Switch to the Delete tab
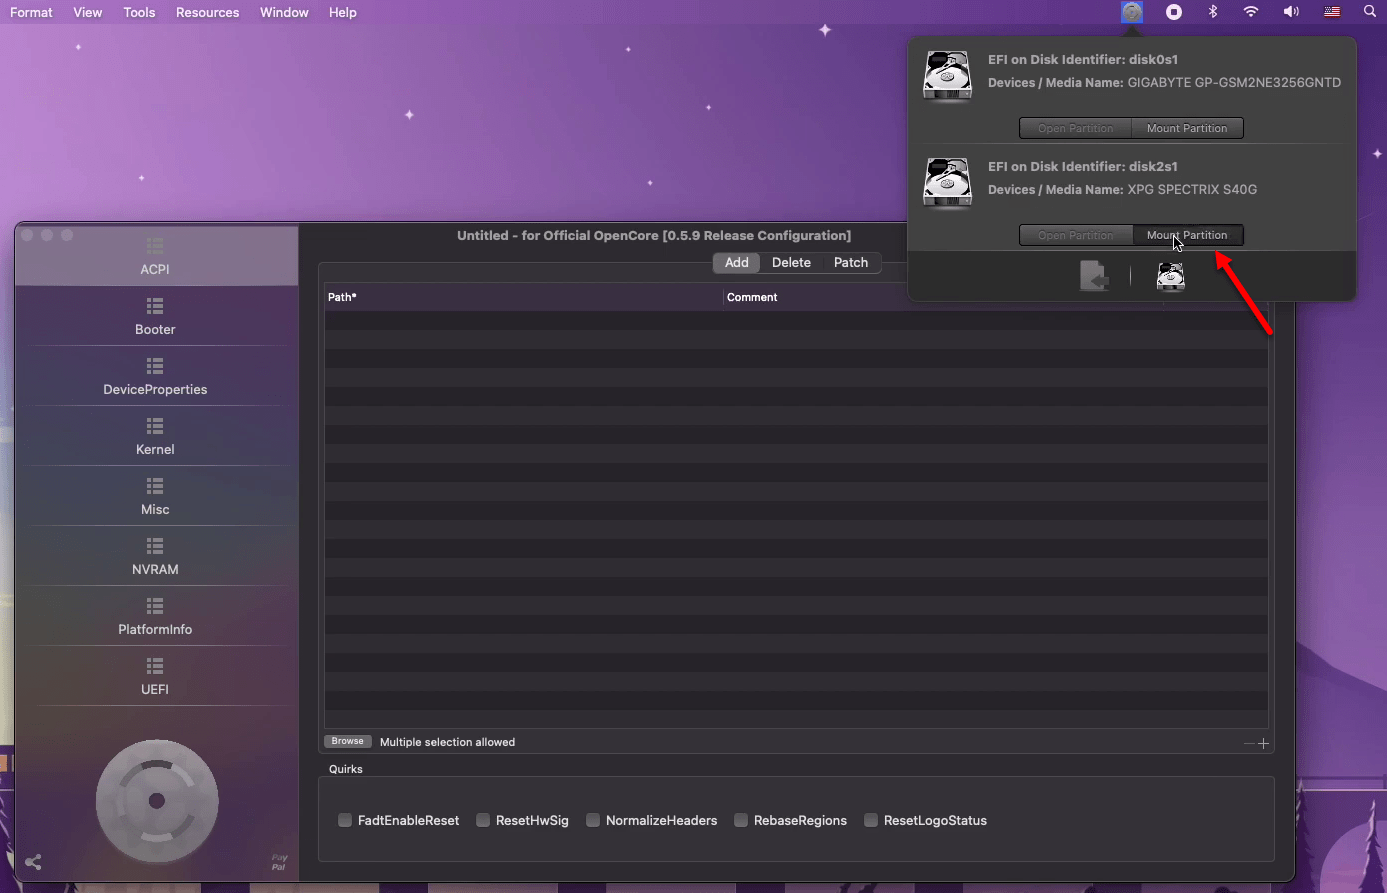Viewport: 1387px width, 893px height. [x=791, y=262]
